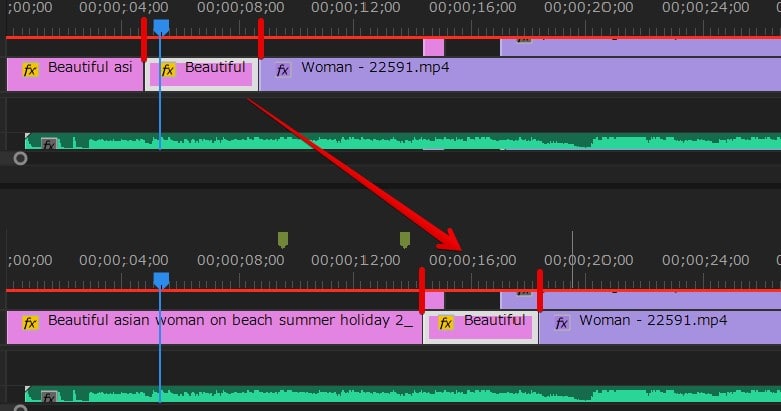Click 00;00;24;00 on the lower time ruler
Image resolution: width=781 pixels, height=411 pixels.
(705, 260)
